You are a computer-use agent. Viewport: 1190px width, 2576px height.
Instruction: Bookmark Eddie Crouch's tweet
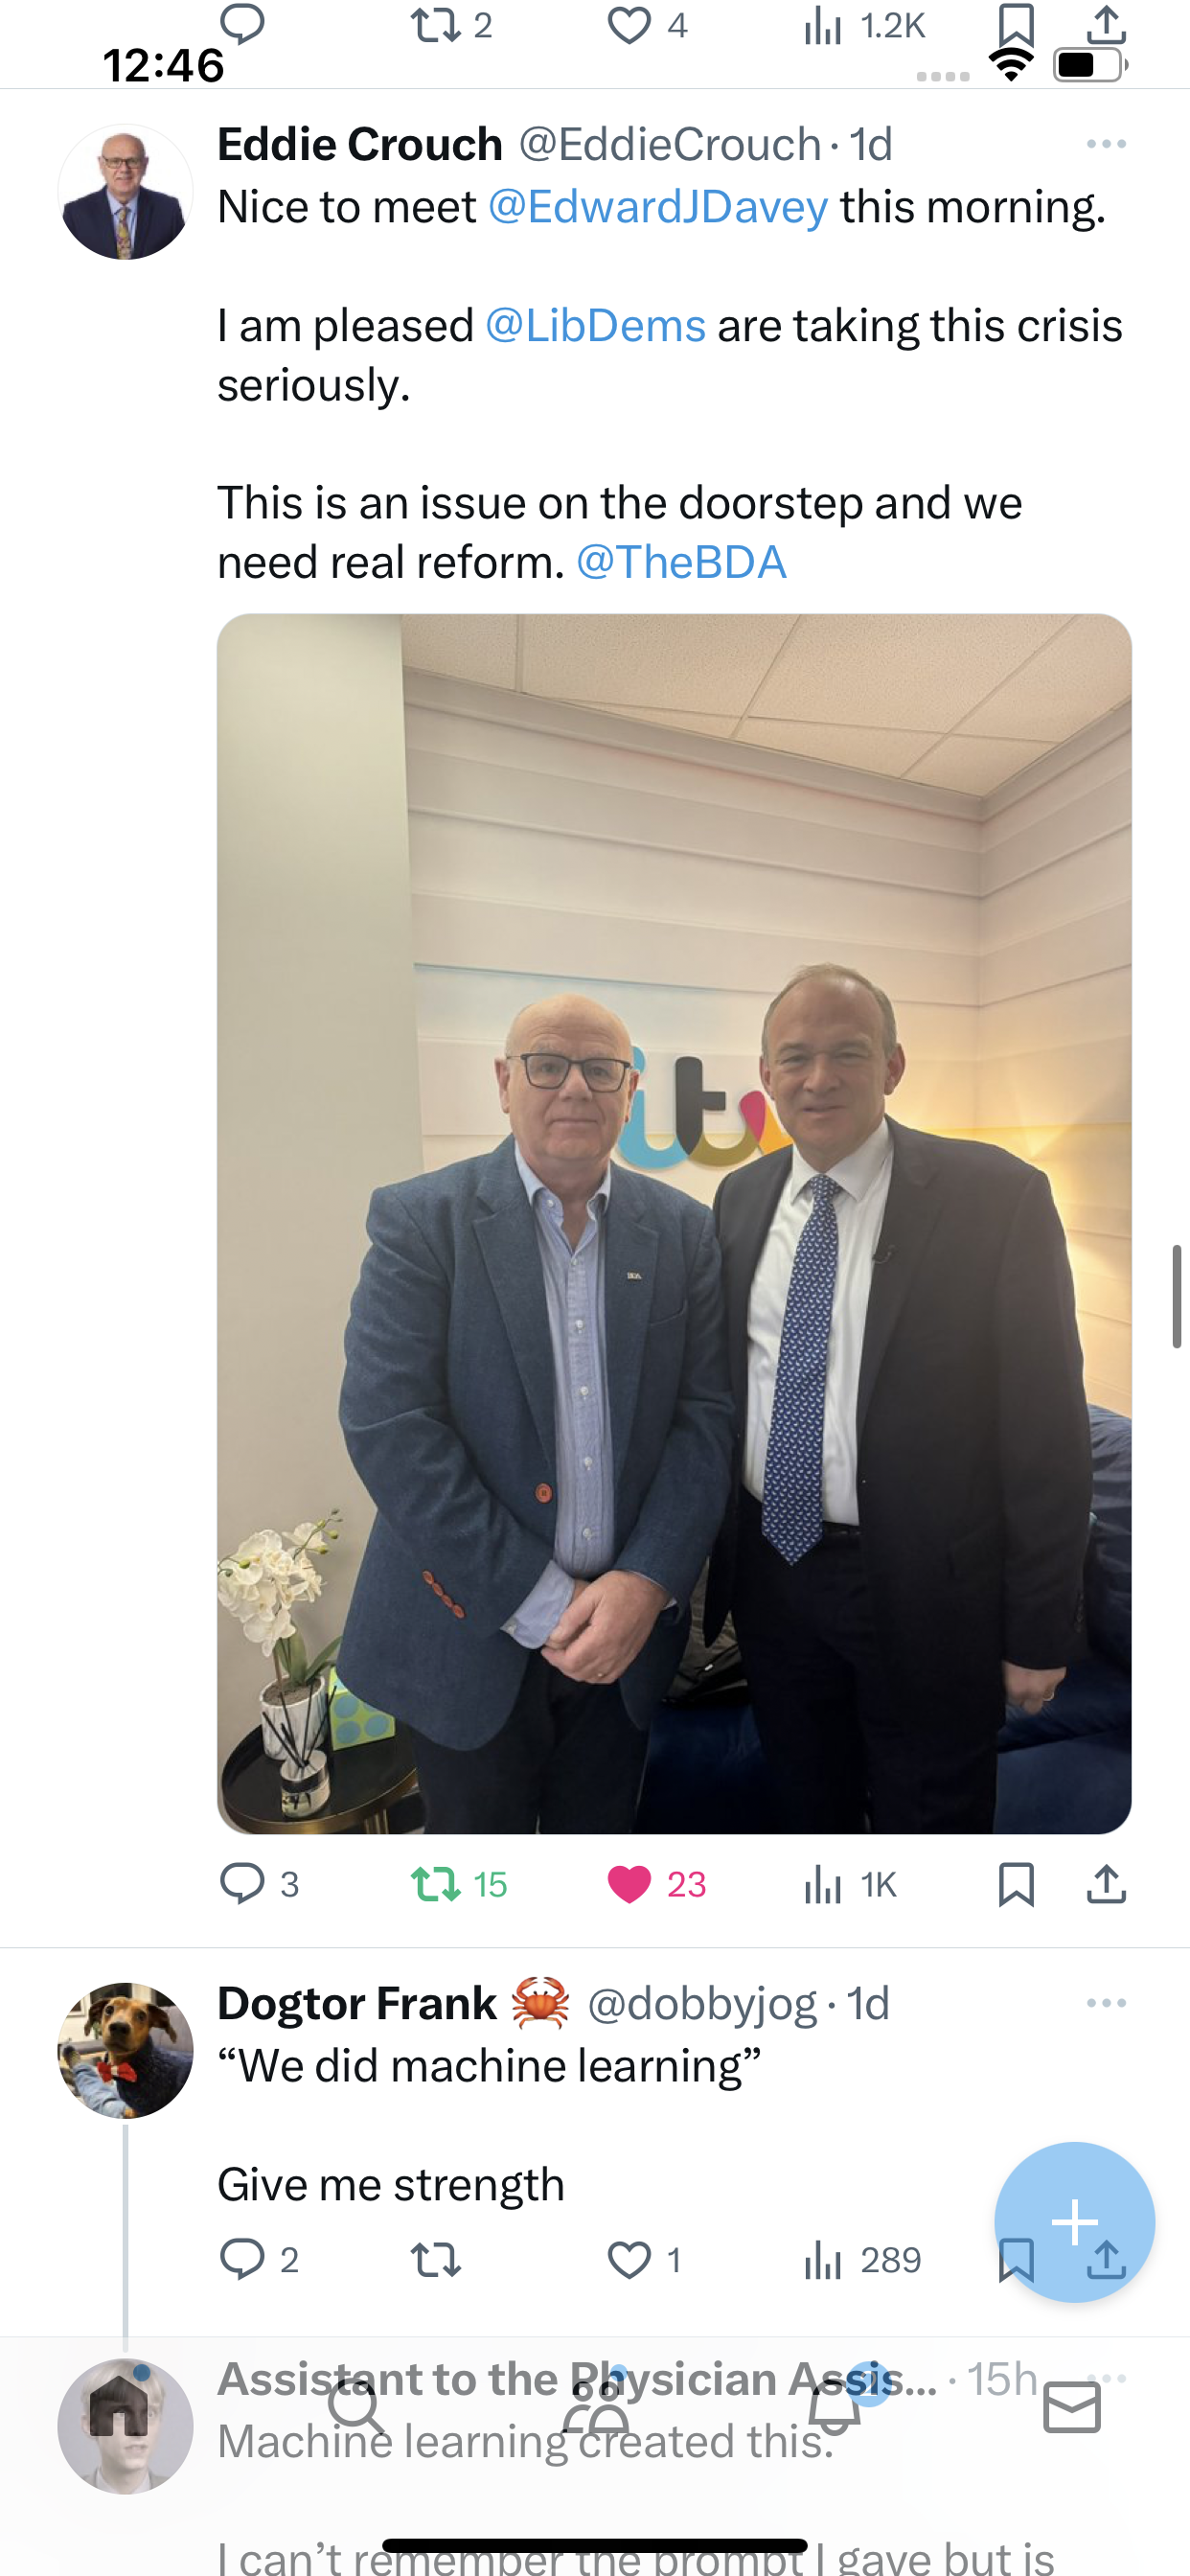pos(1016,1884)
